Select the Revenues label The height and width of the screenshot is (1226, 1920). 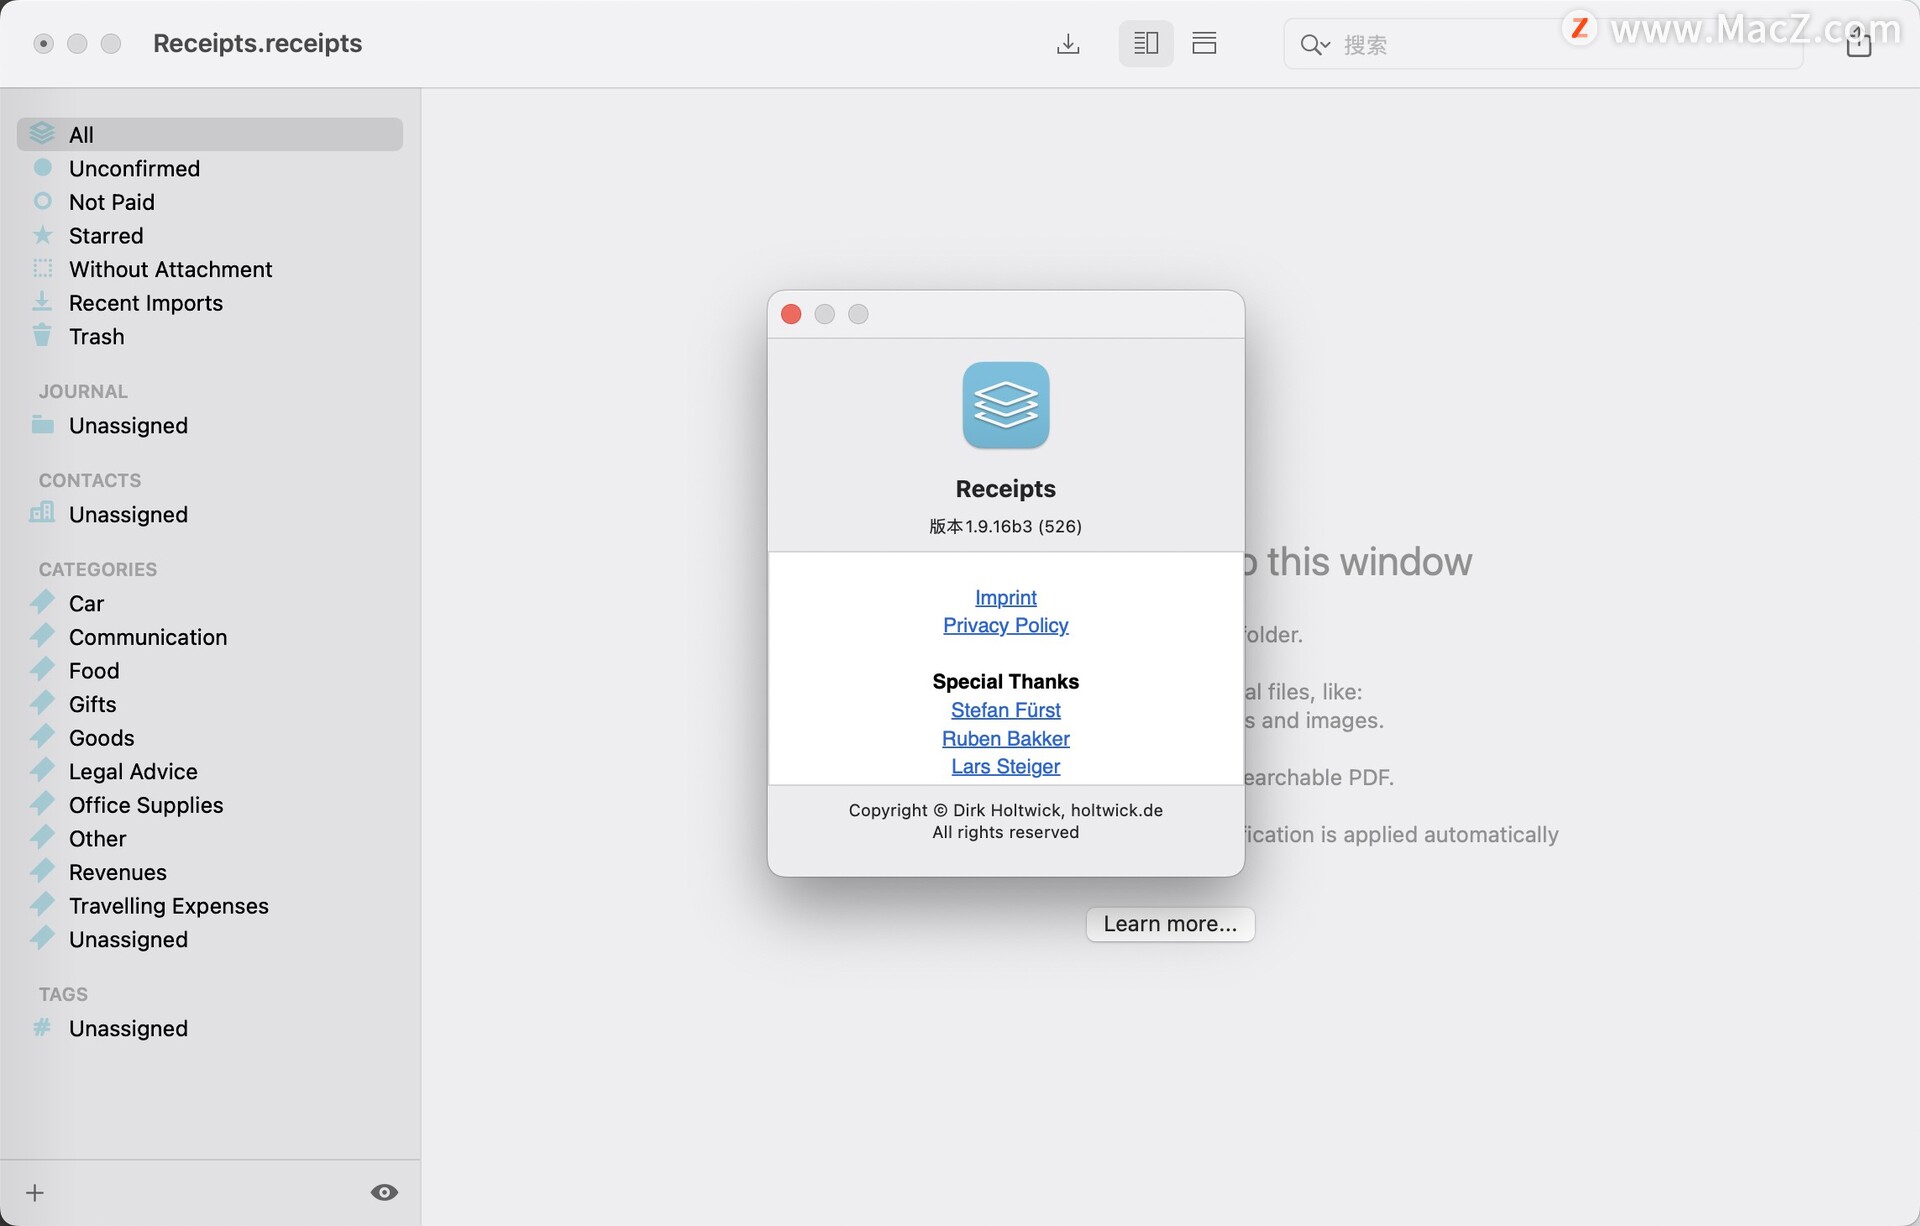tap(118, 872)
